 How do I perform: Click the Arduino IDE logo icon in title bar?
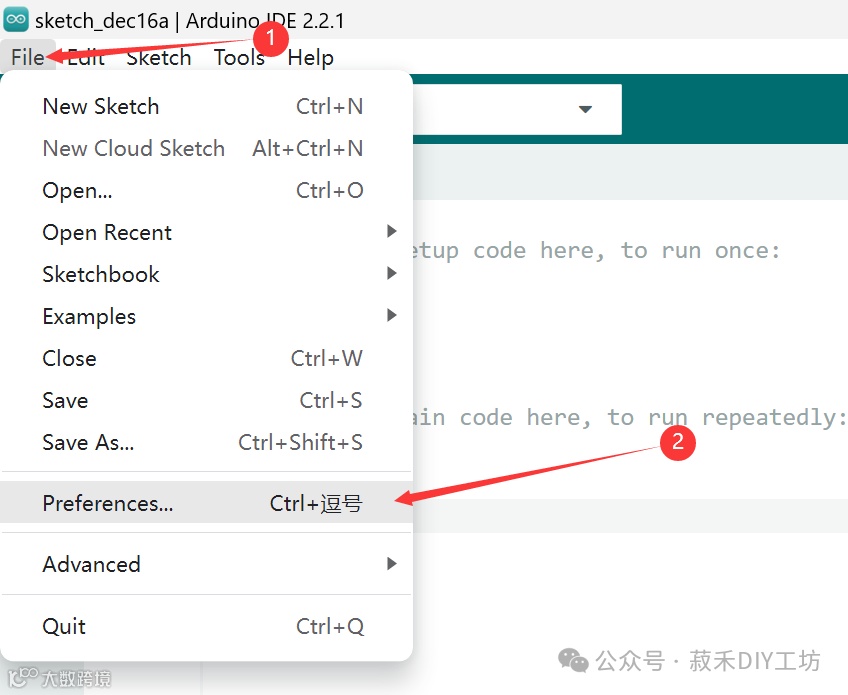16,19
